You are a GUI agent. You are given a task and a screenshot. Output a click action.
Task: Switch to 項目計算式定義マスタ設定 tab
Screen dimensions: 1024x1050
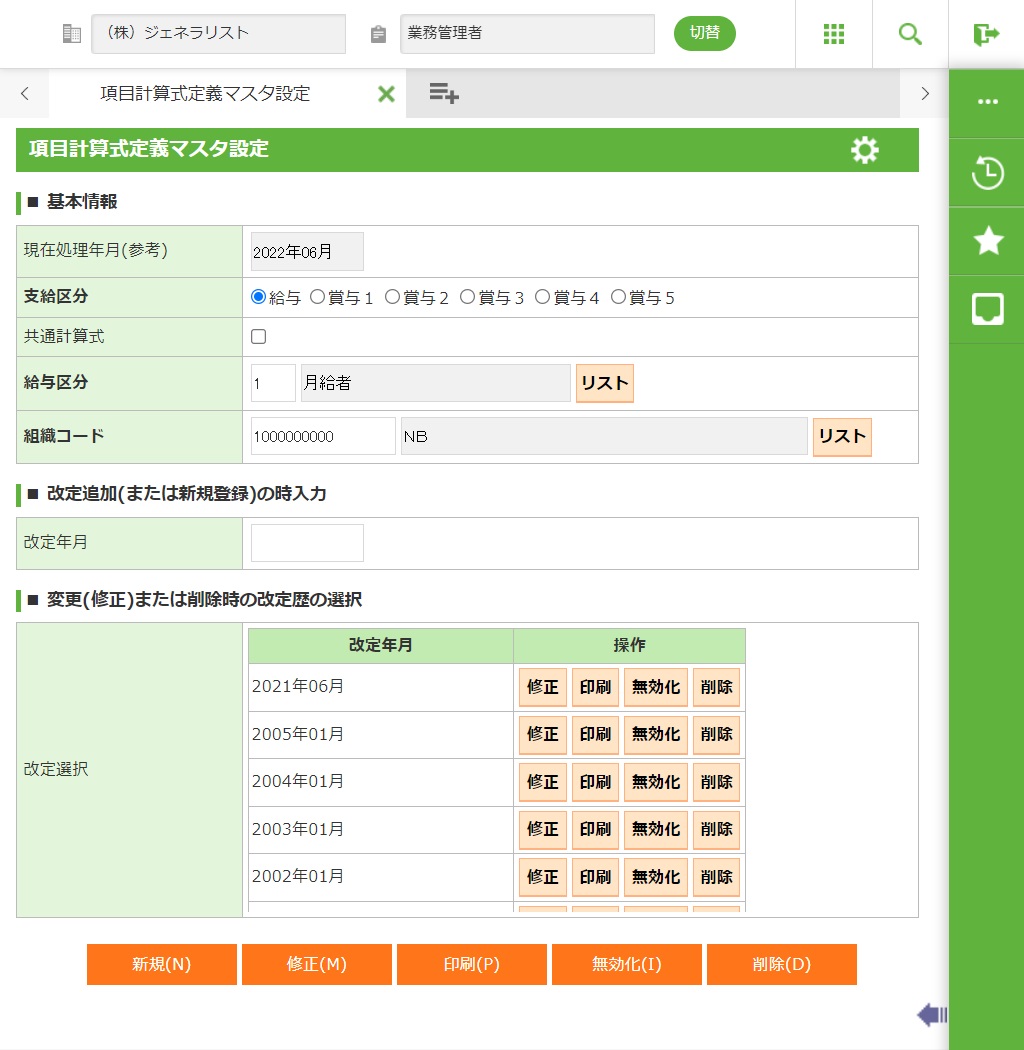click(x=205, y=94)
